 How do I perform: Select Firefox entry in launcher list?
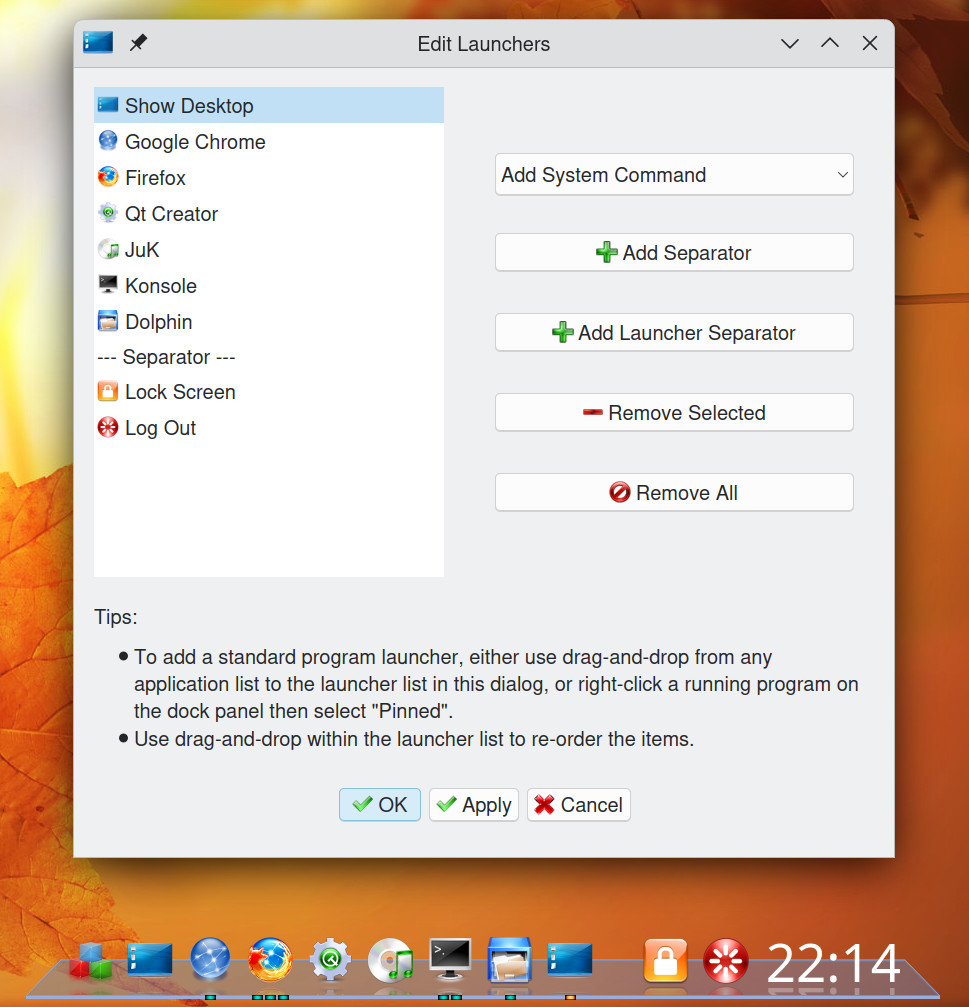click(x=268, y=177)
